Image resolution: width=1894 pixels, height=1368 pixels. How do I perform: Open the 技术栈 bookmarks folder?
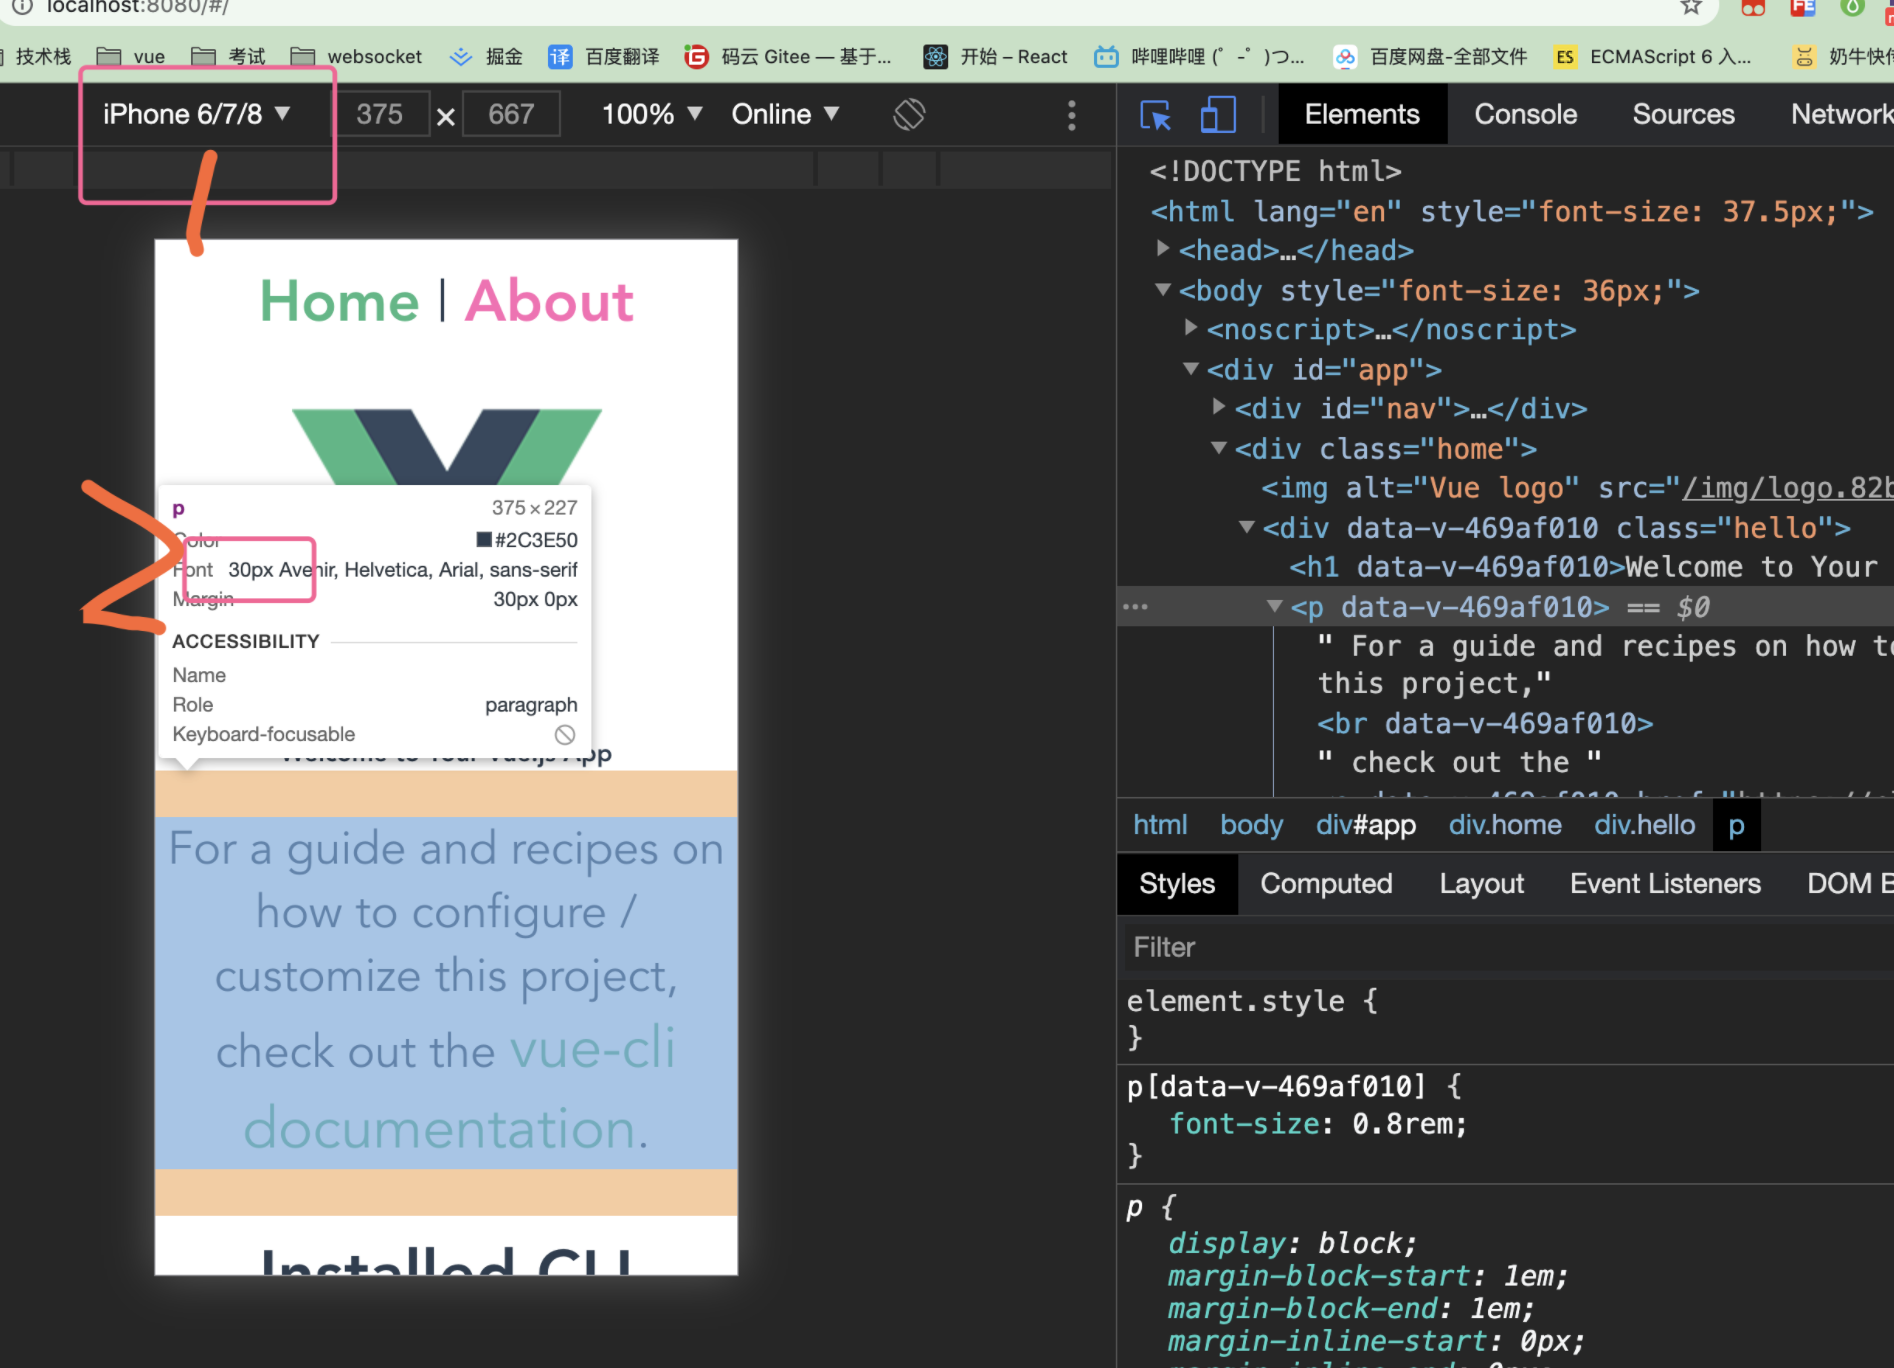37,57
